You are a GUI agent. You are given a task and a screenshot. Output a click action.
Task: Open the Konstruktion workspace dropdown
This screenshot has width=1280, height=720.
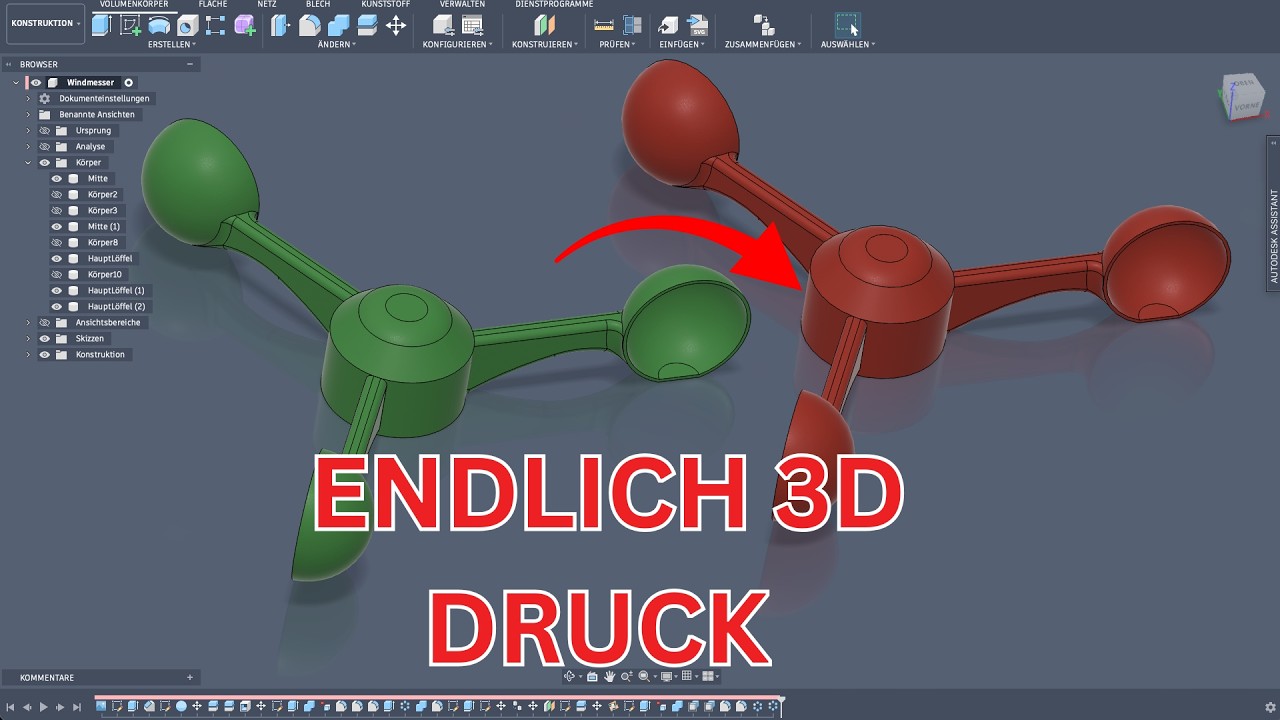(46, 23)
